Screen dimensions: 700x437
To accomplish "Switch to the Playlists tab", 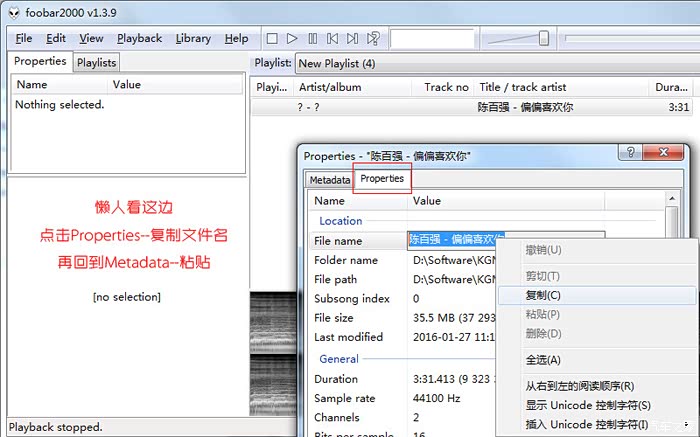I will (97, 62).
